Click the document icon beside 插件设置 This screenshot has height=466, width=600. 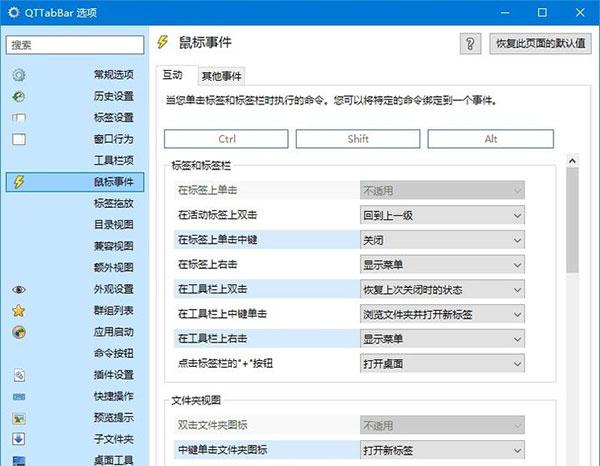19,375
